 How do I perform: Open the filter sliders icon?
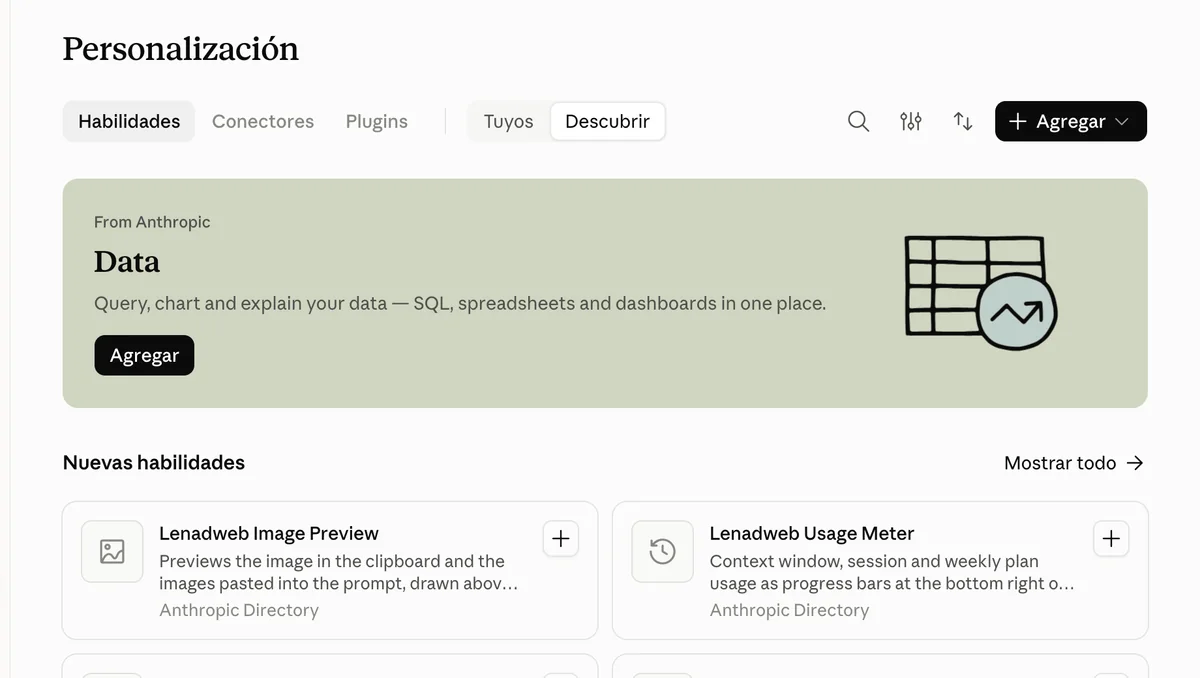point(910,121)
